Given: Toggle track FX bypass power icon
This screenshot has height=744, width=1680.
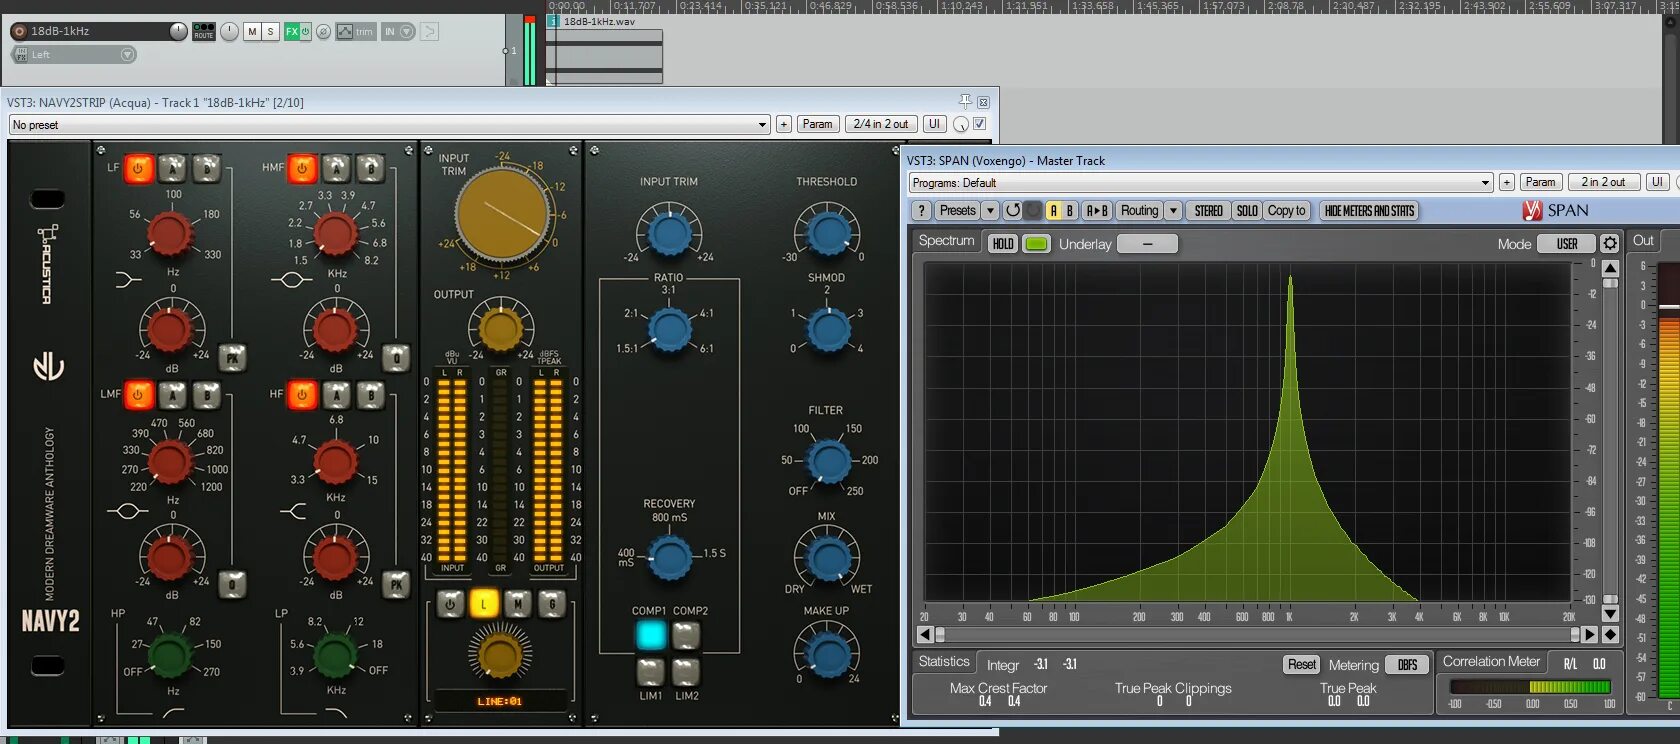Looking at the screenshot, I should coord(306,32).
